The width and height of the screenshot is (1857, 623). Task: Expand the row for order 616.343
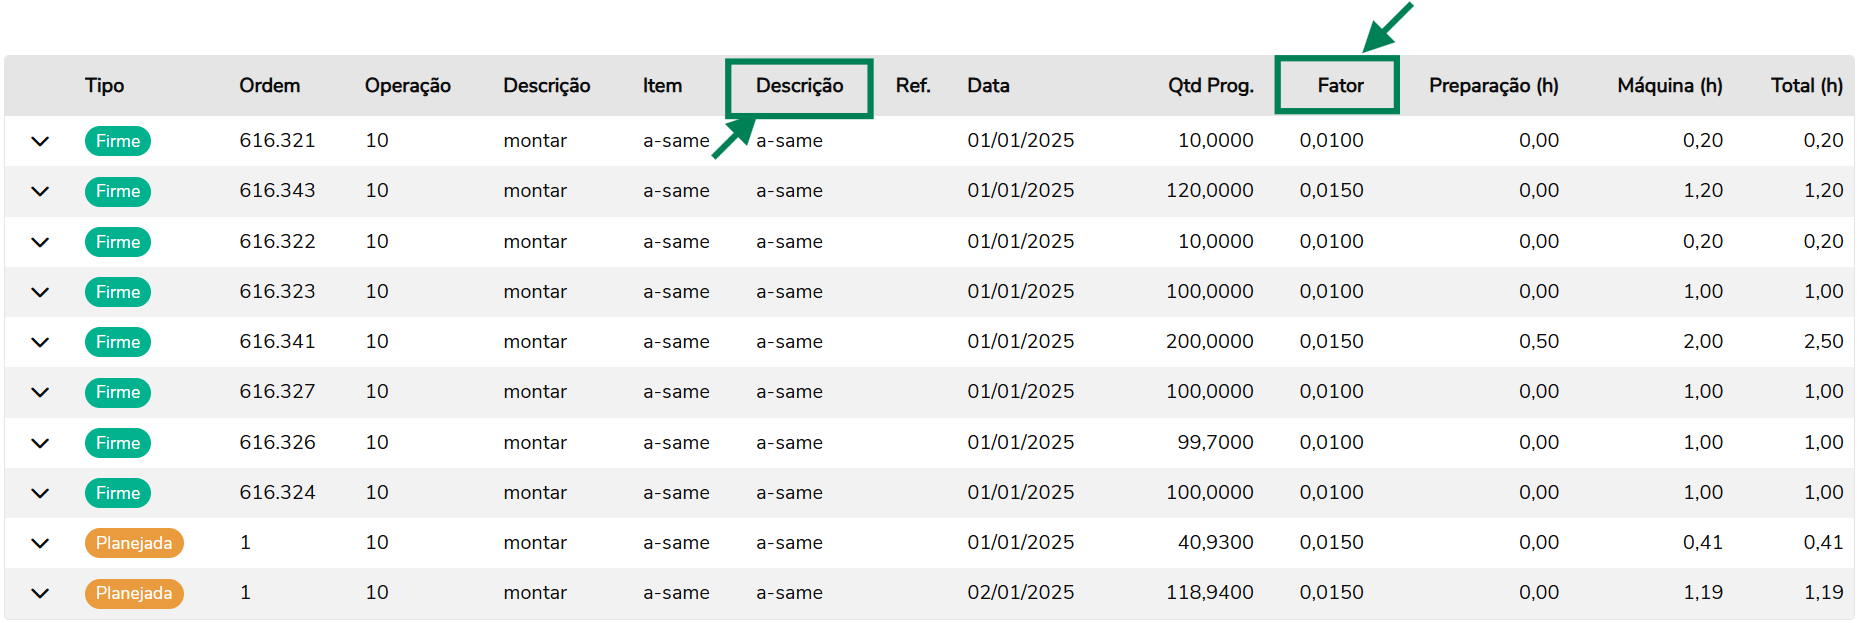point(40,191)
